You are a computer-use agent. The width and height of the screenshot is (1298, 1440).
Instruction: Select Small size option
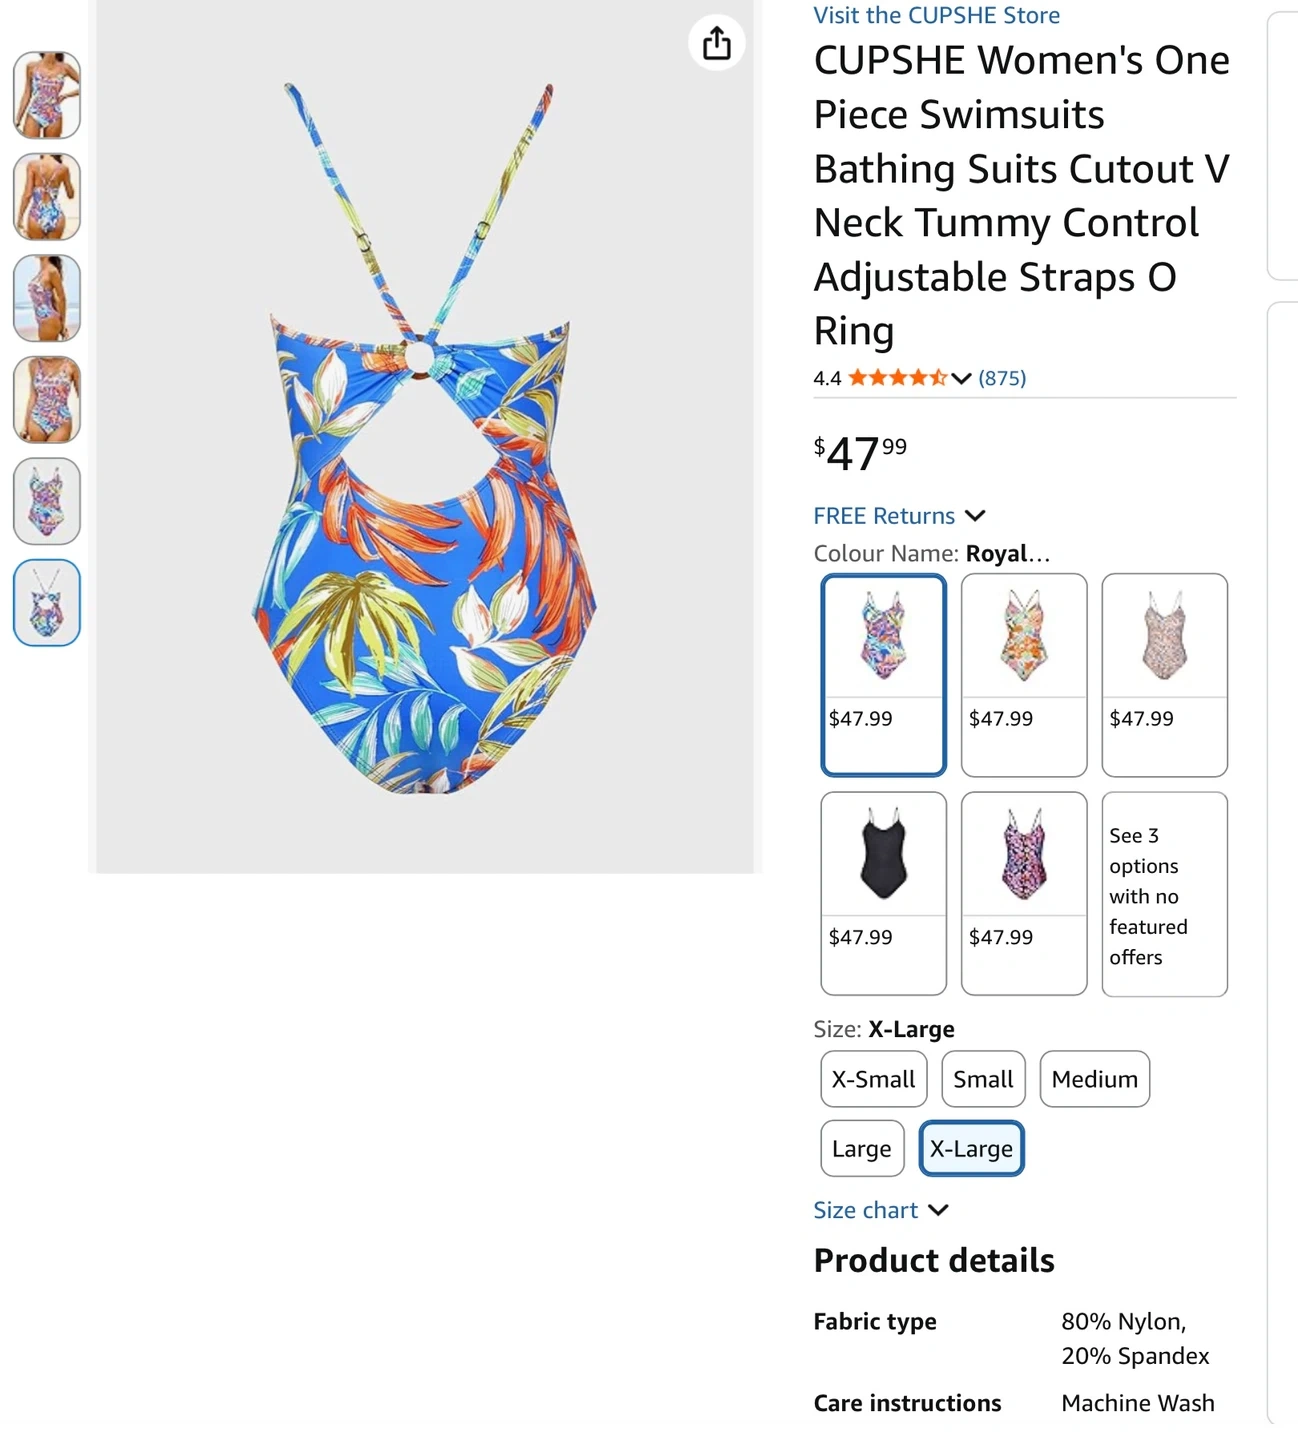point(983,1079)
